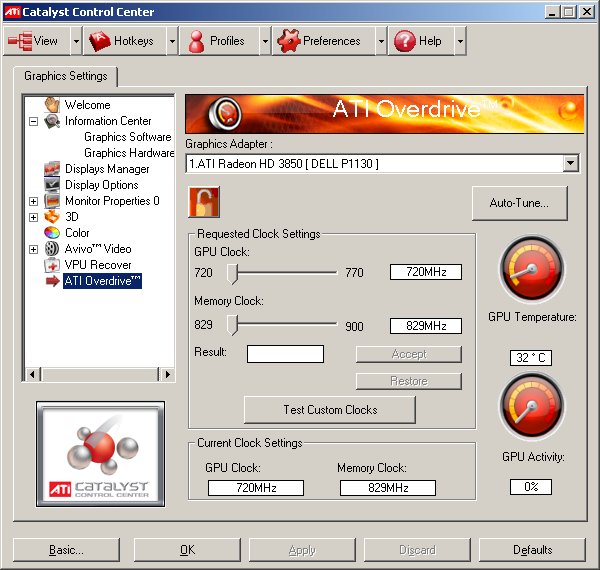The height and width of the screenshot is (570, 600).
Task: Open the Help dropdown arrow
Action: click(460, 41)
